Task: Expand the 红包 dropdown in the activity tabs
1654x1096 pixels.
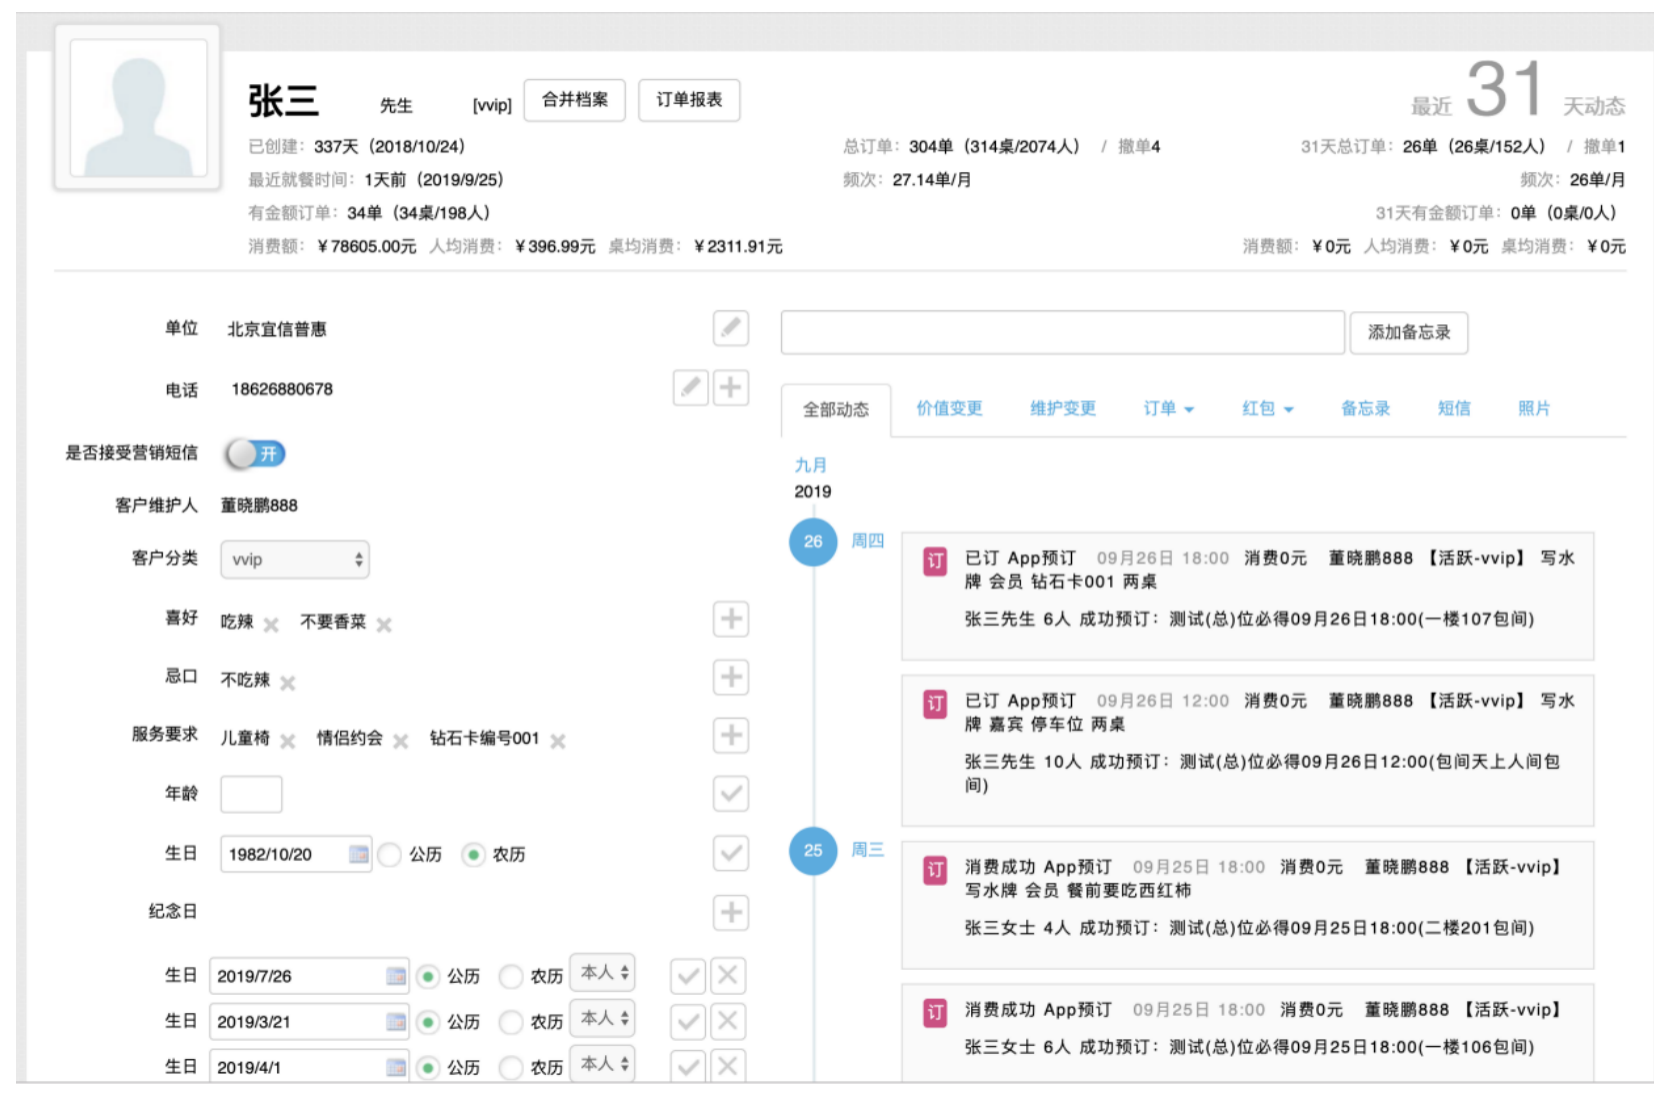Action: click(x=1267, y=408)
